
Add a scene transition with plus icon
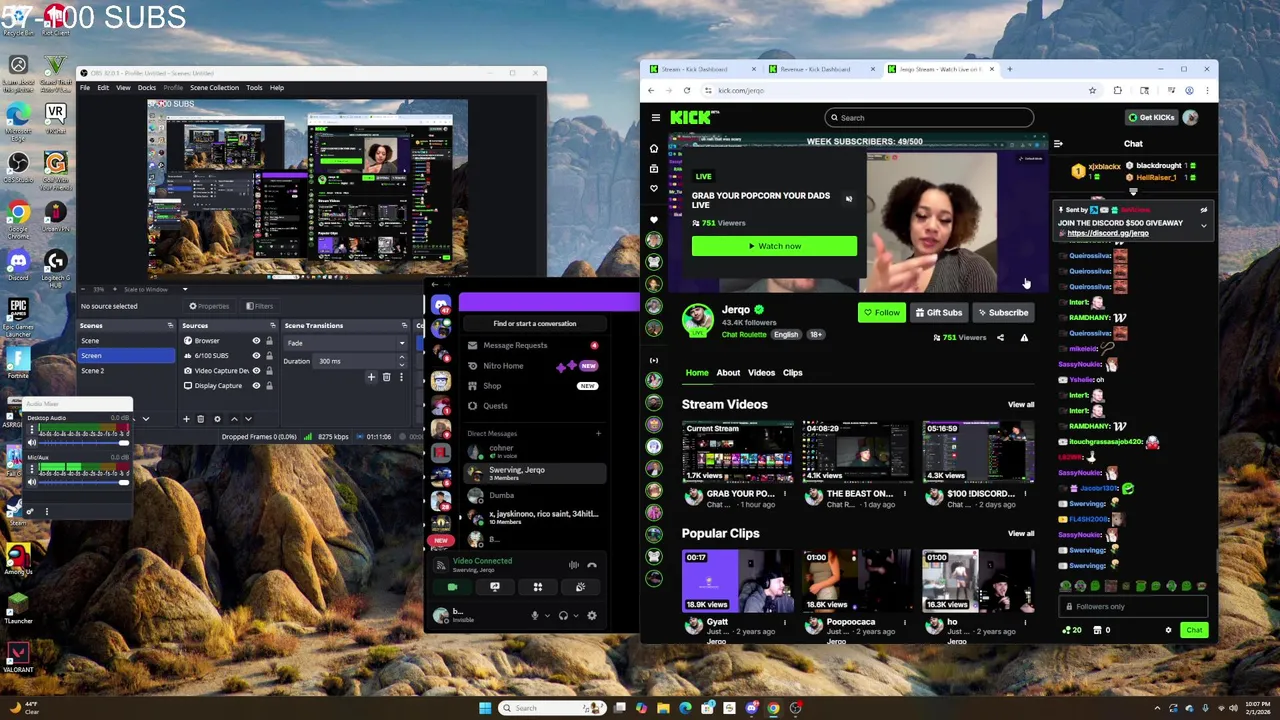click(371, 377)
